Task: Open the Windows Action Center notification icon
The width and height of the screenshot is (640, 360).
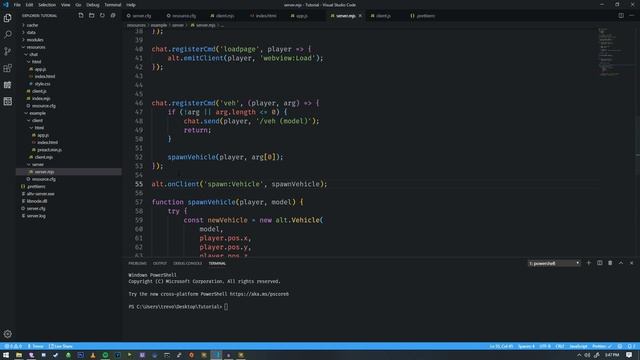Action: [x=629, y=355]
